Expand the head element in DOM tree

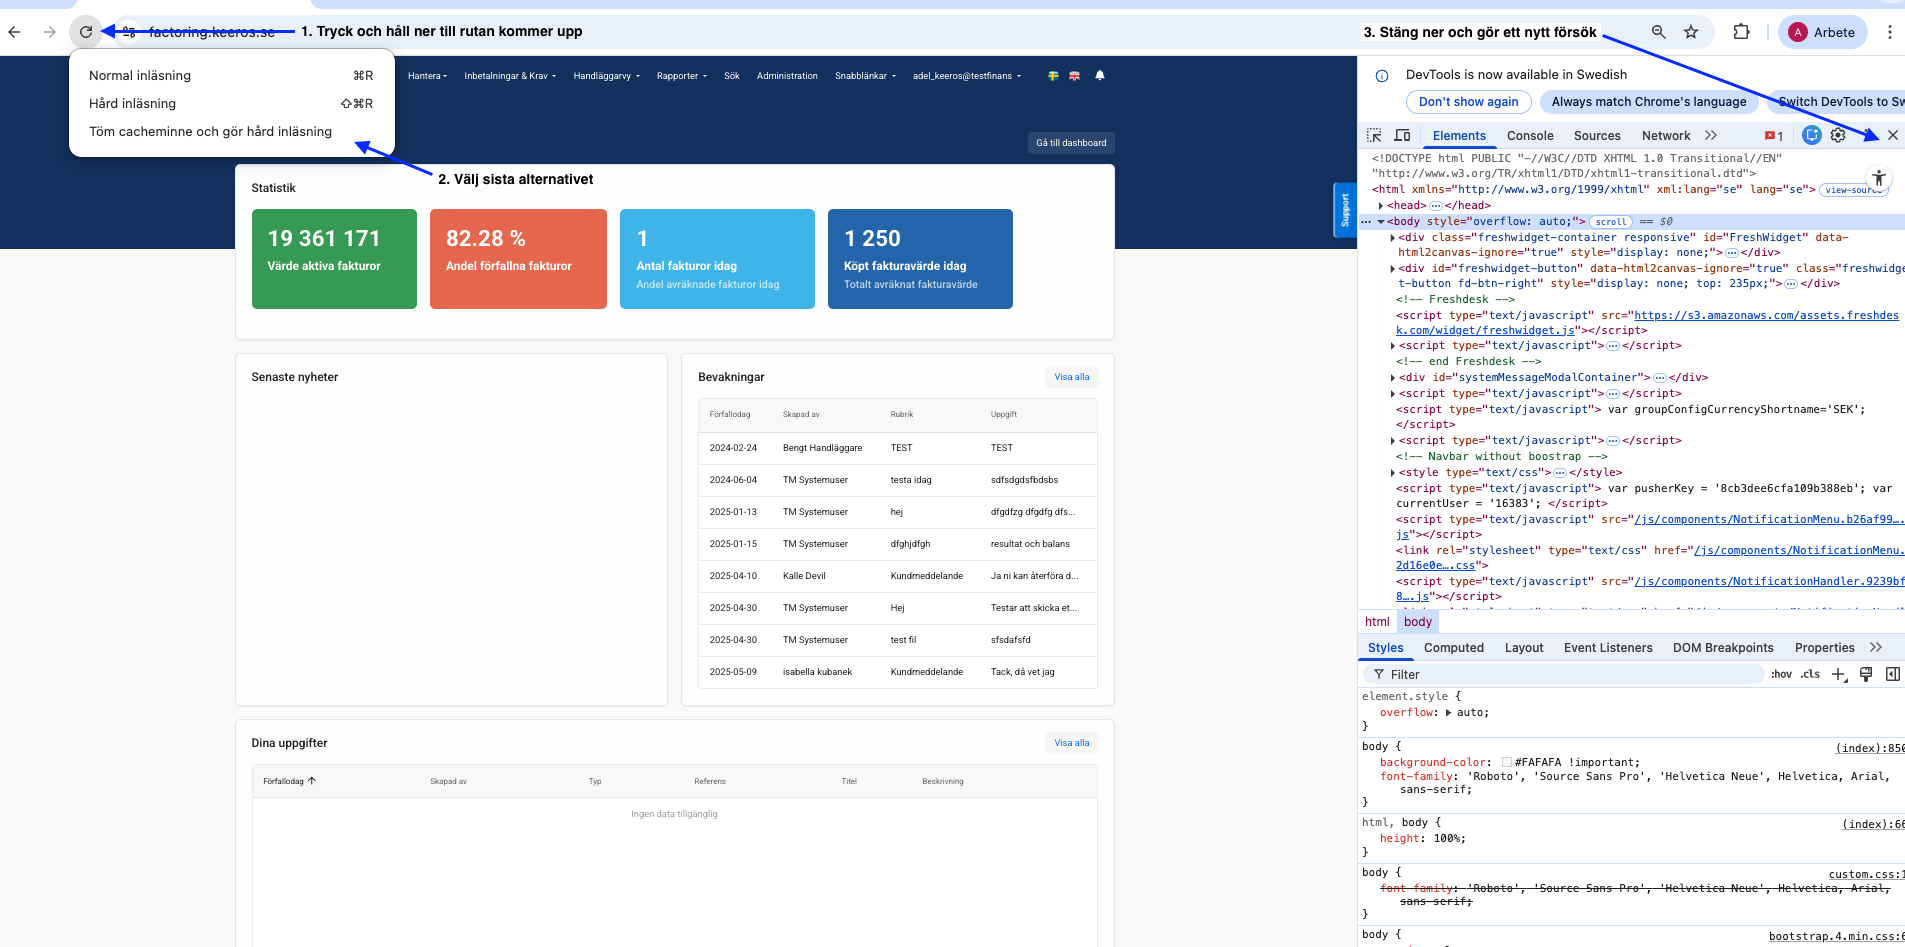pyautogui.click(x=1381, y=206)
